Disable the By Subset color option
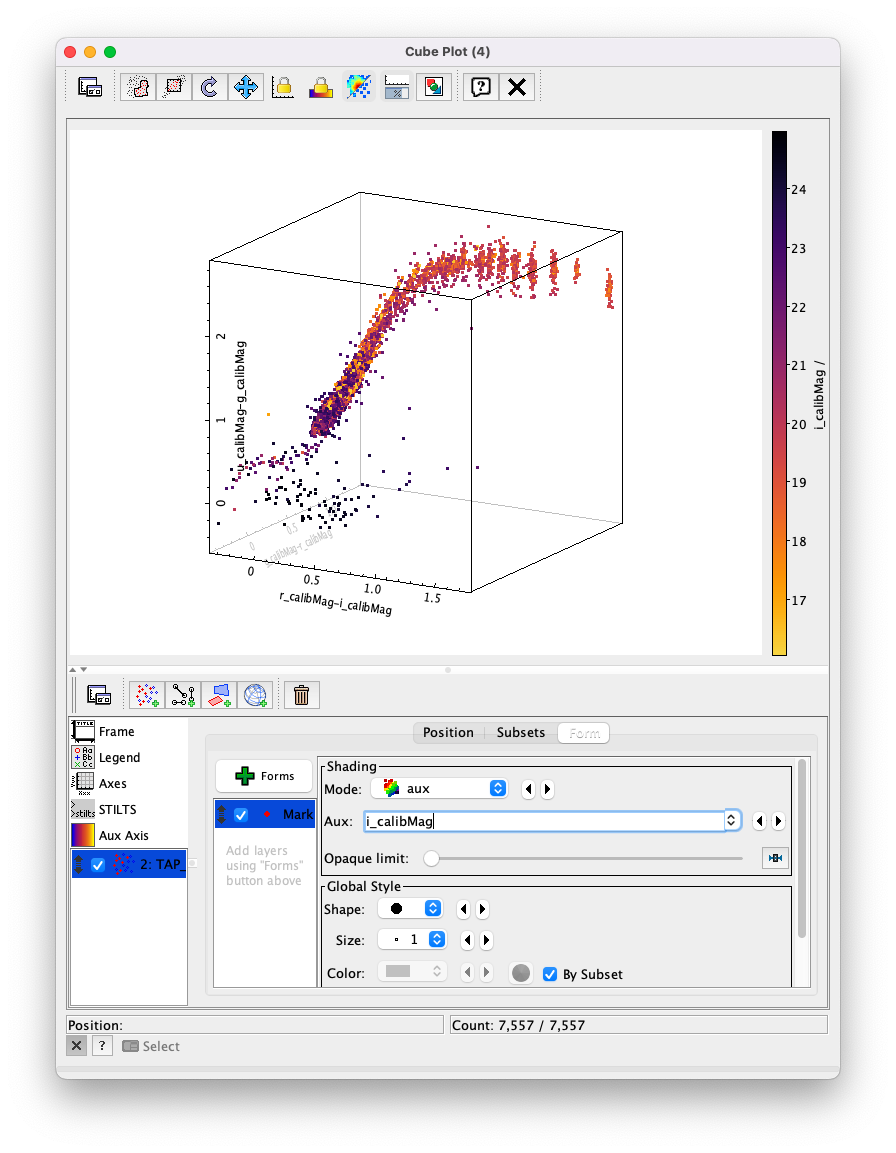Image resolution: width=896 pixels, height=1153 pixels. pyautogui.click(x=549, y=973)
